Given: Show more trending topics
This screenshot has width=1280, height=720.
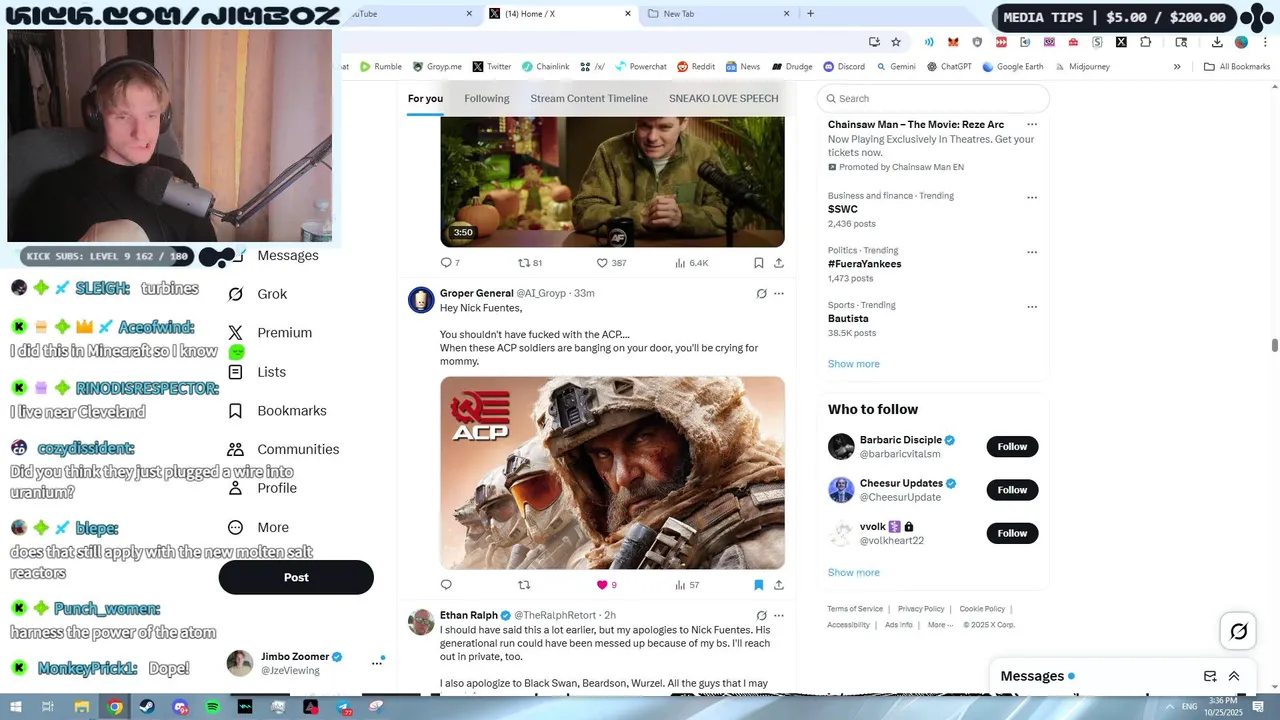Looking at the screenshot, I should coord(853,364).
